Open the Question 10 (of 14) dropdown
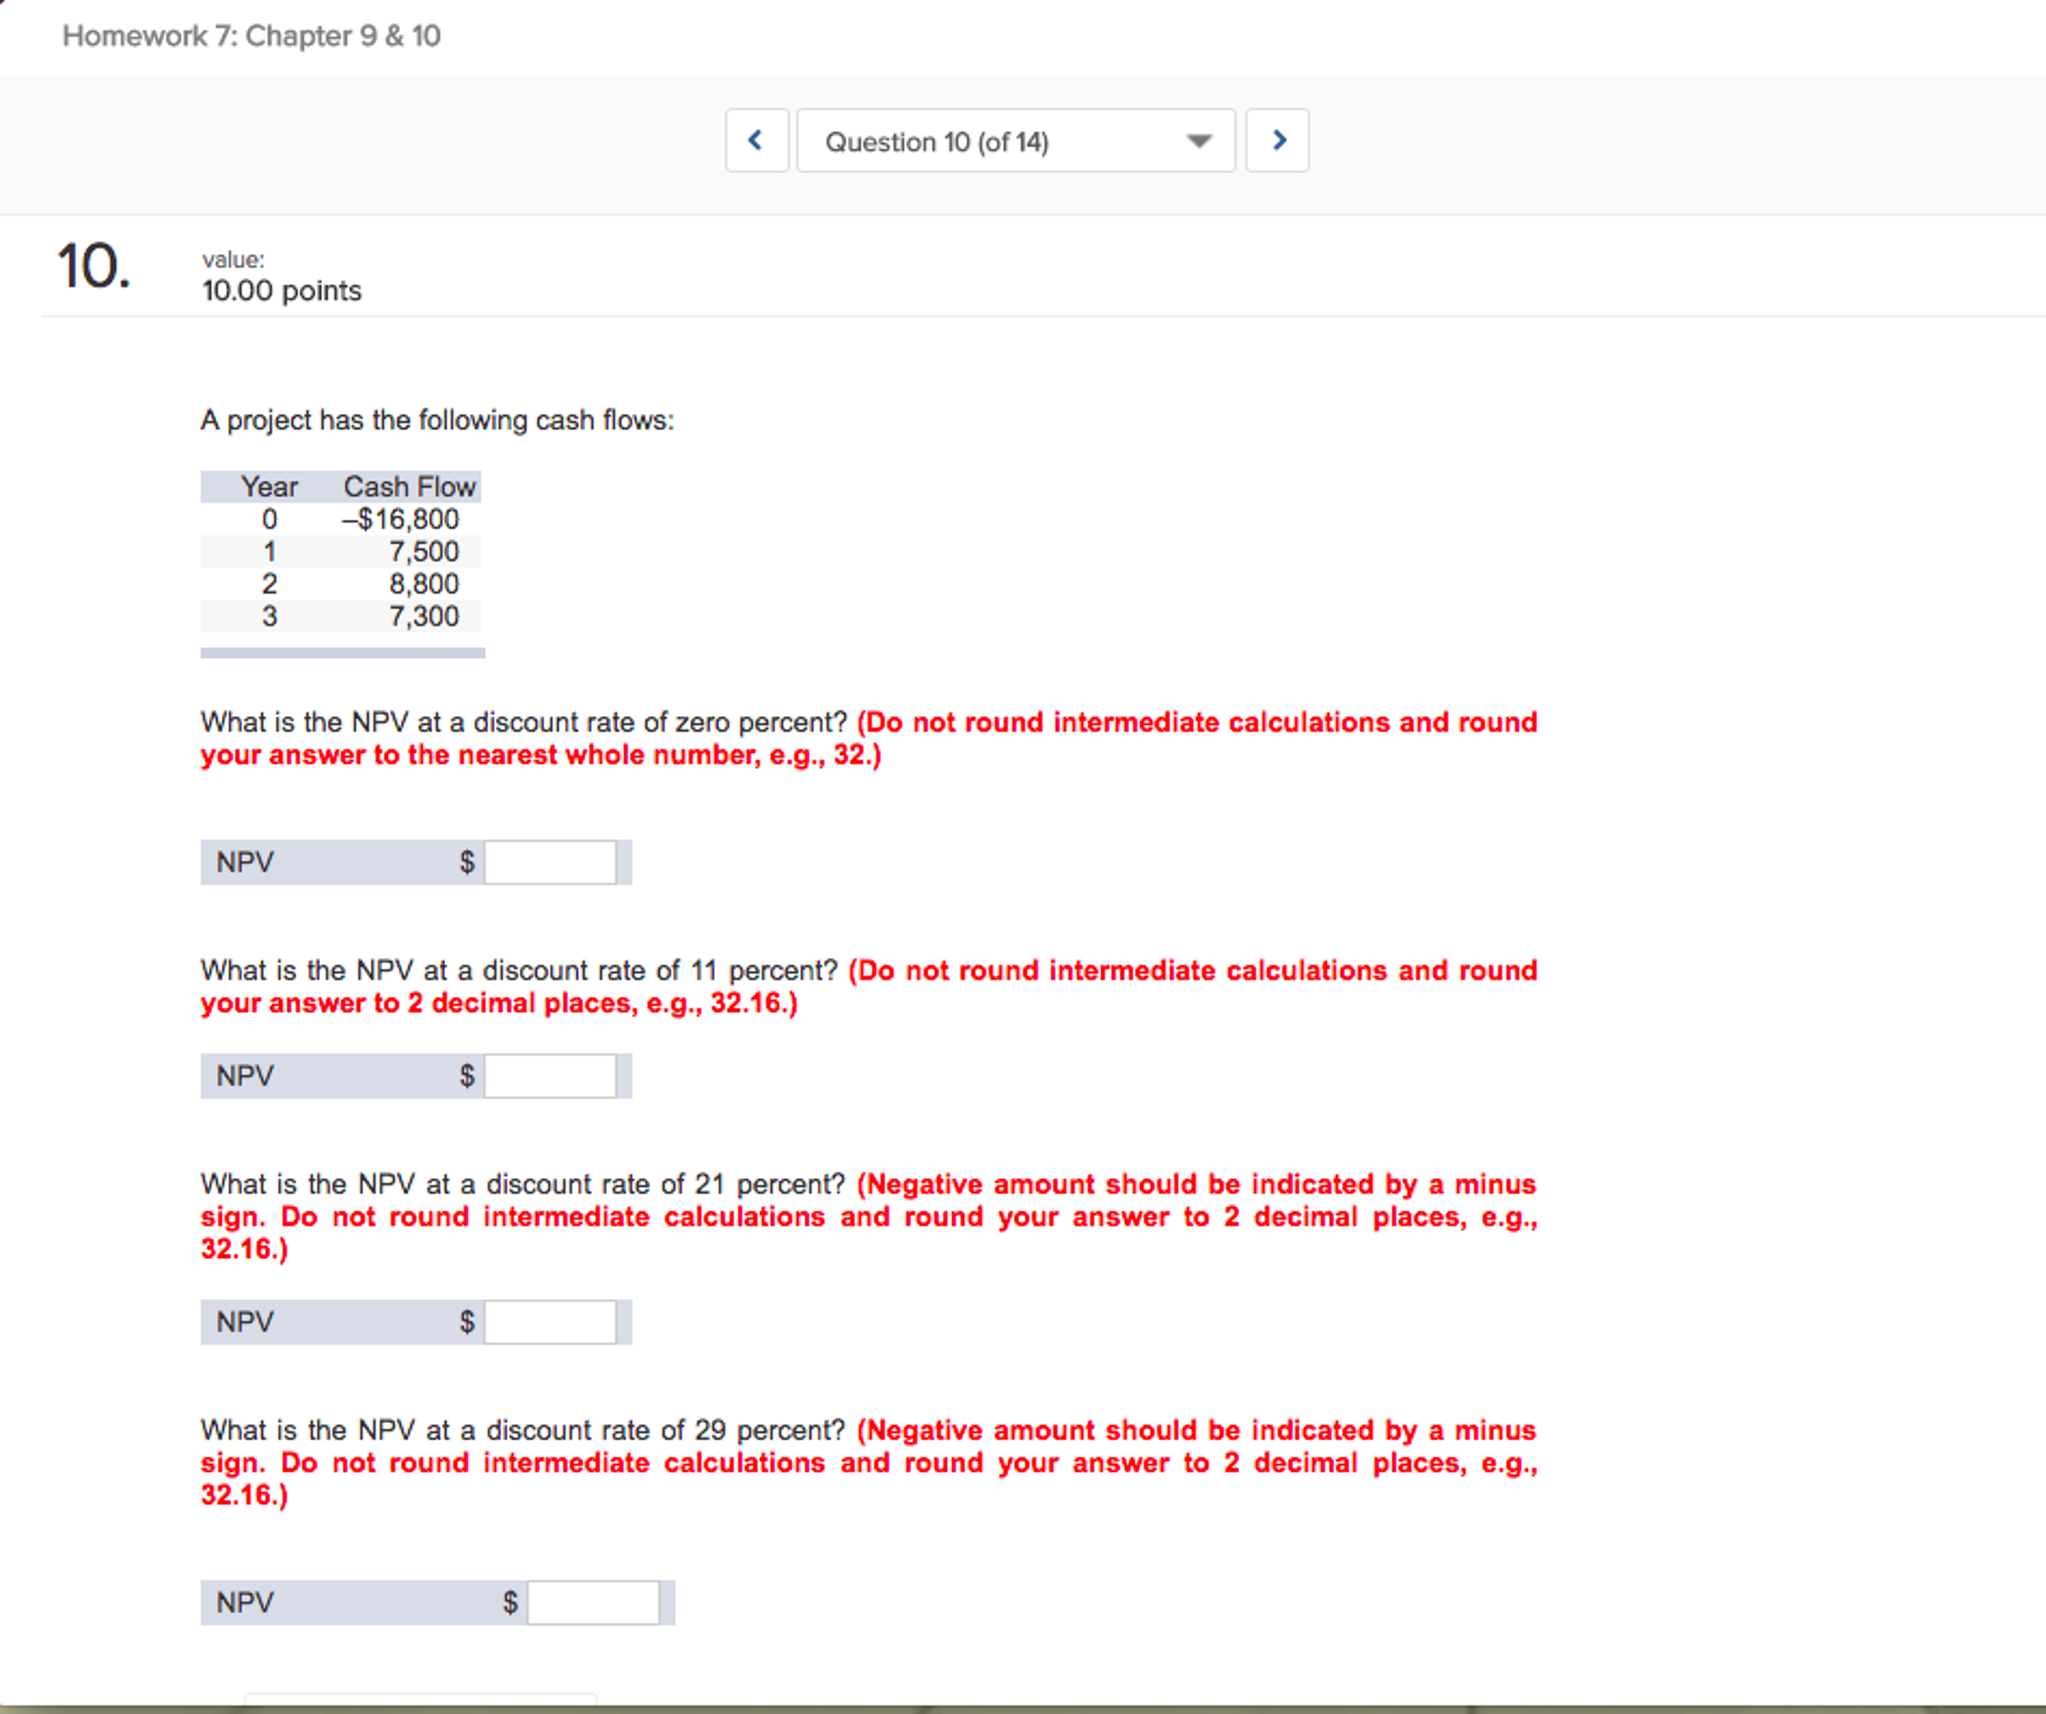Viewport: 2046px width, 1714px height. point(1015,141)
